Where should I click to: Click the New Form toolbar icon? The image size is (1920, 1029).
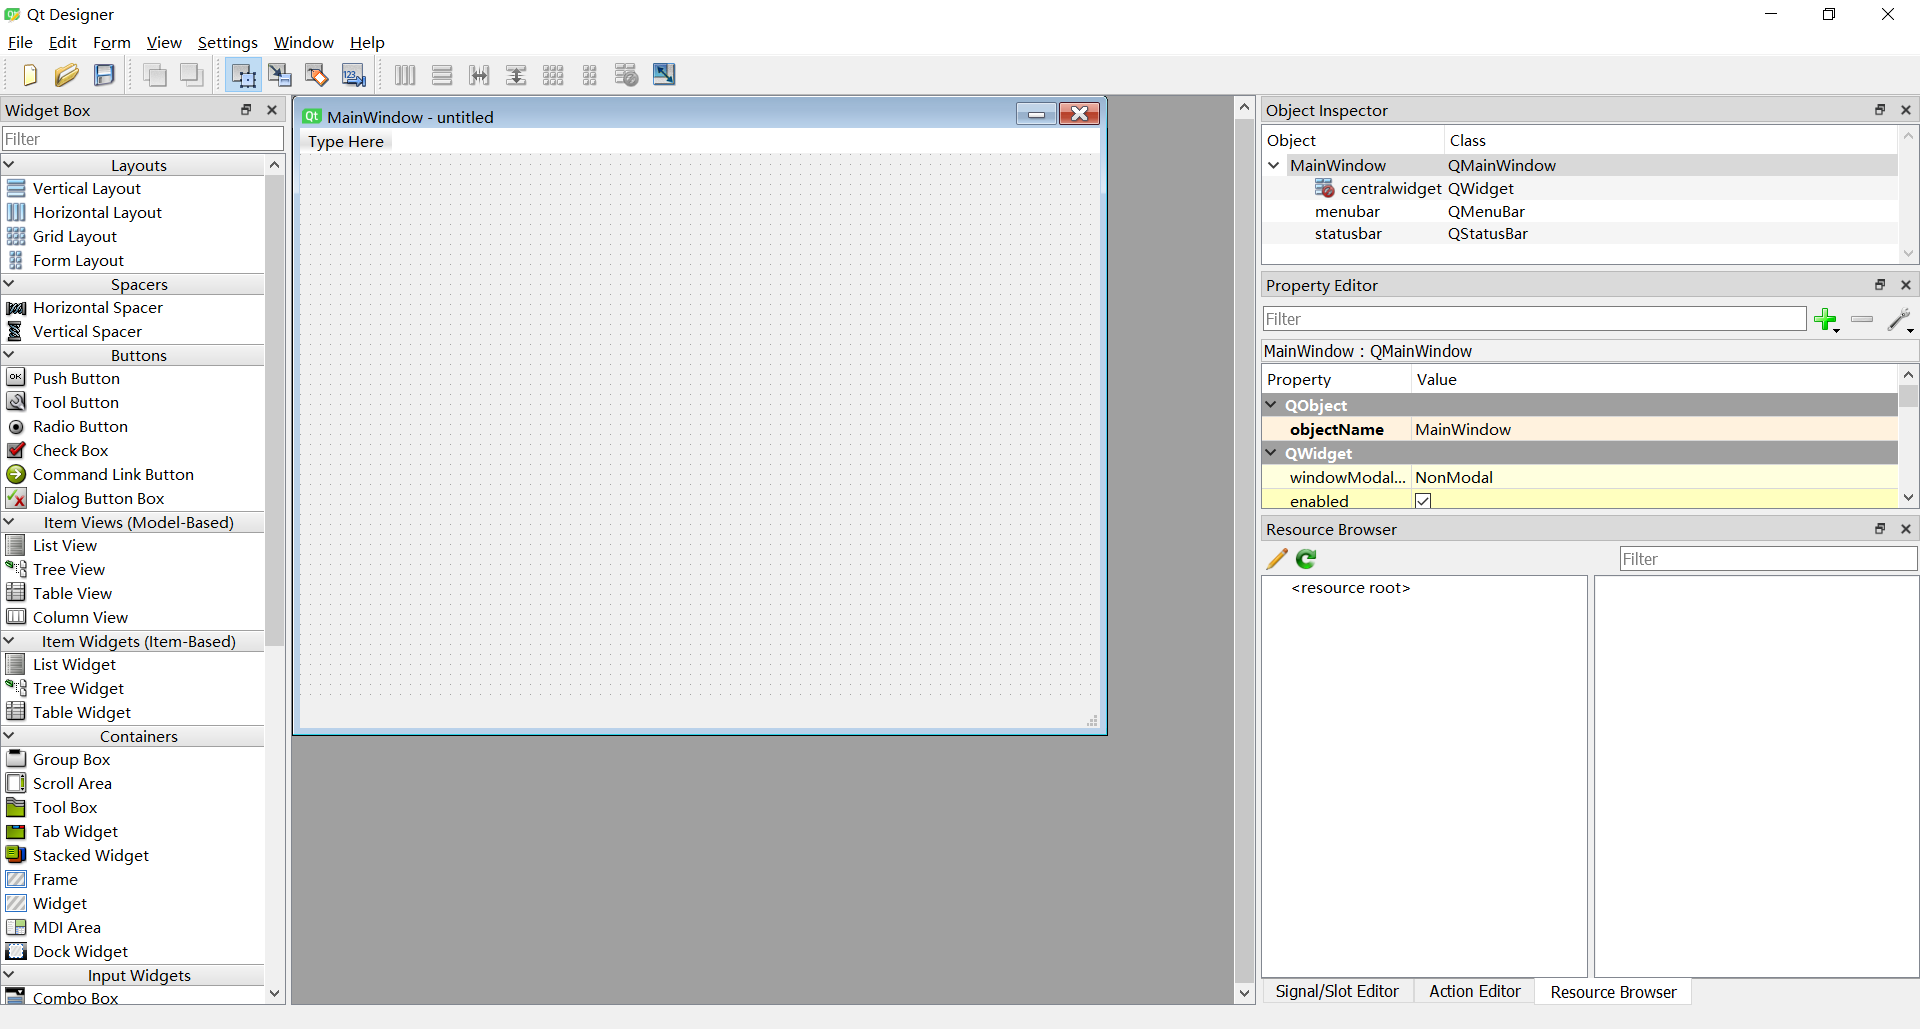click(29, 75)
